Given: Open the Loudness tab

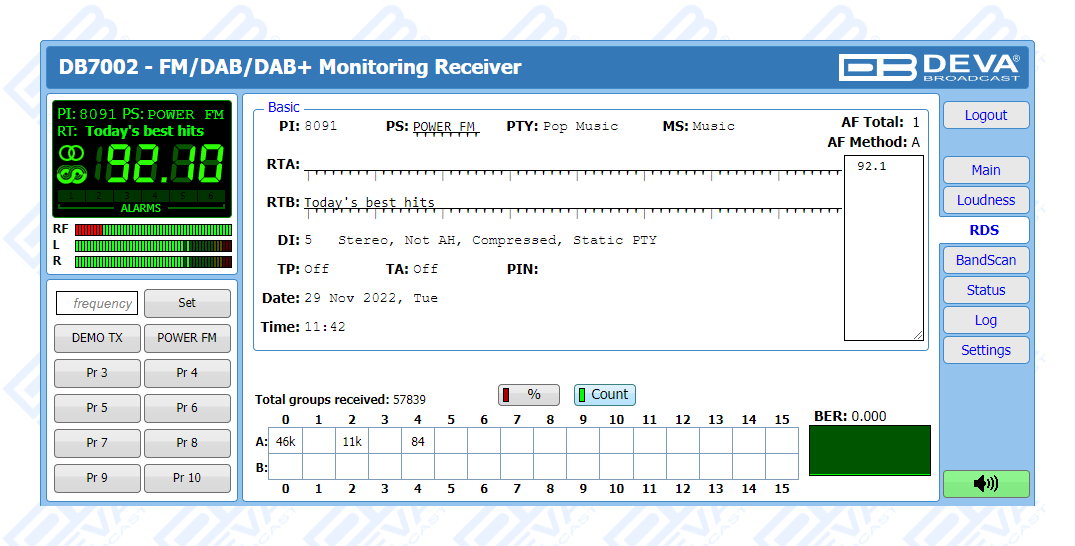Looking at the screenshot, I should pos(985,200).
